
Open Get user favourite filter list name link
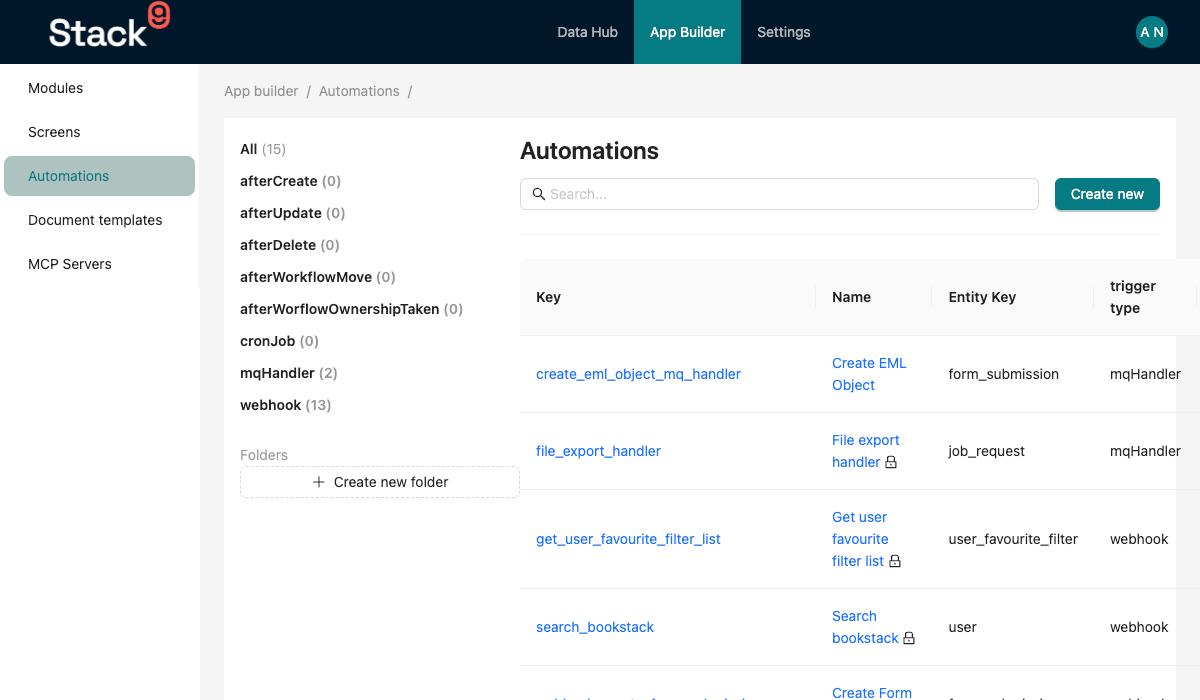[860, 539]
